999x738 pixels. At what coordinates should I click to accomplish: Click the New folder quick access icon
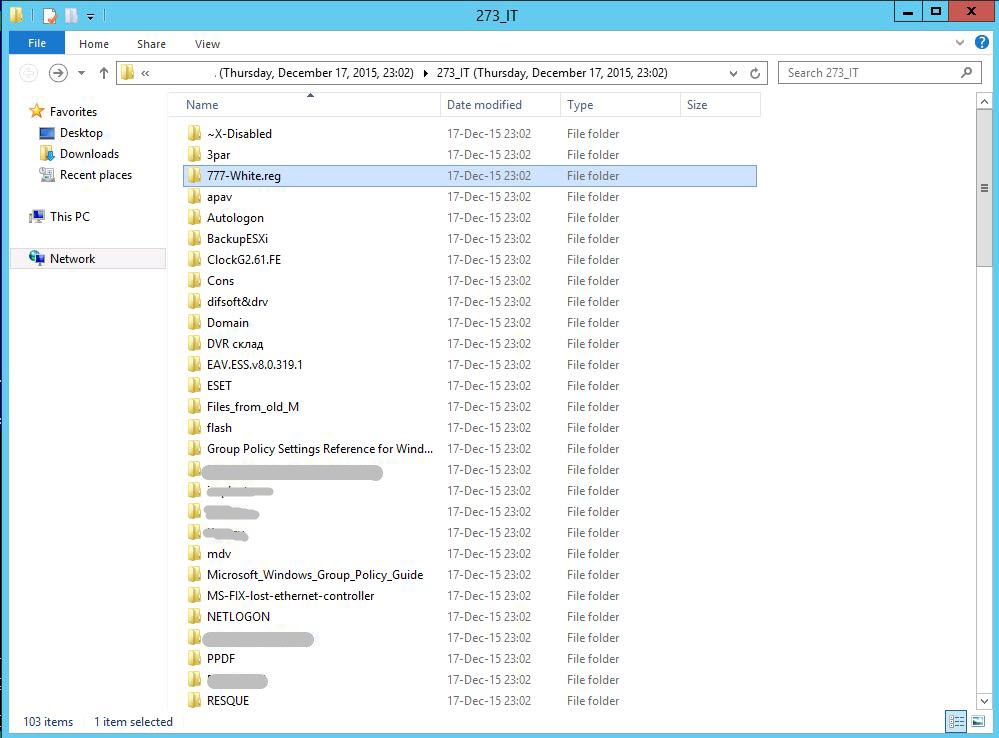tap(71, 15)
